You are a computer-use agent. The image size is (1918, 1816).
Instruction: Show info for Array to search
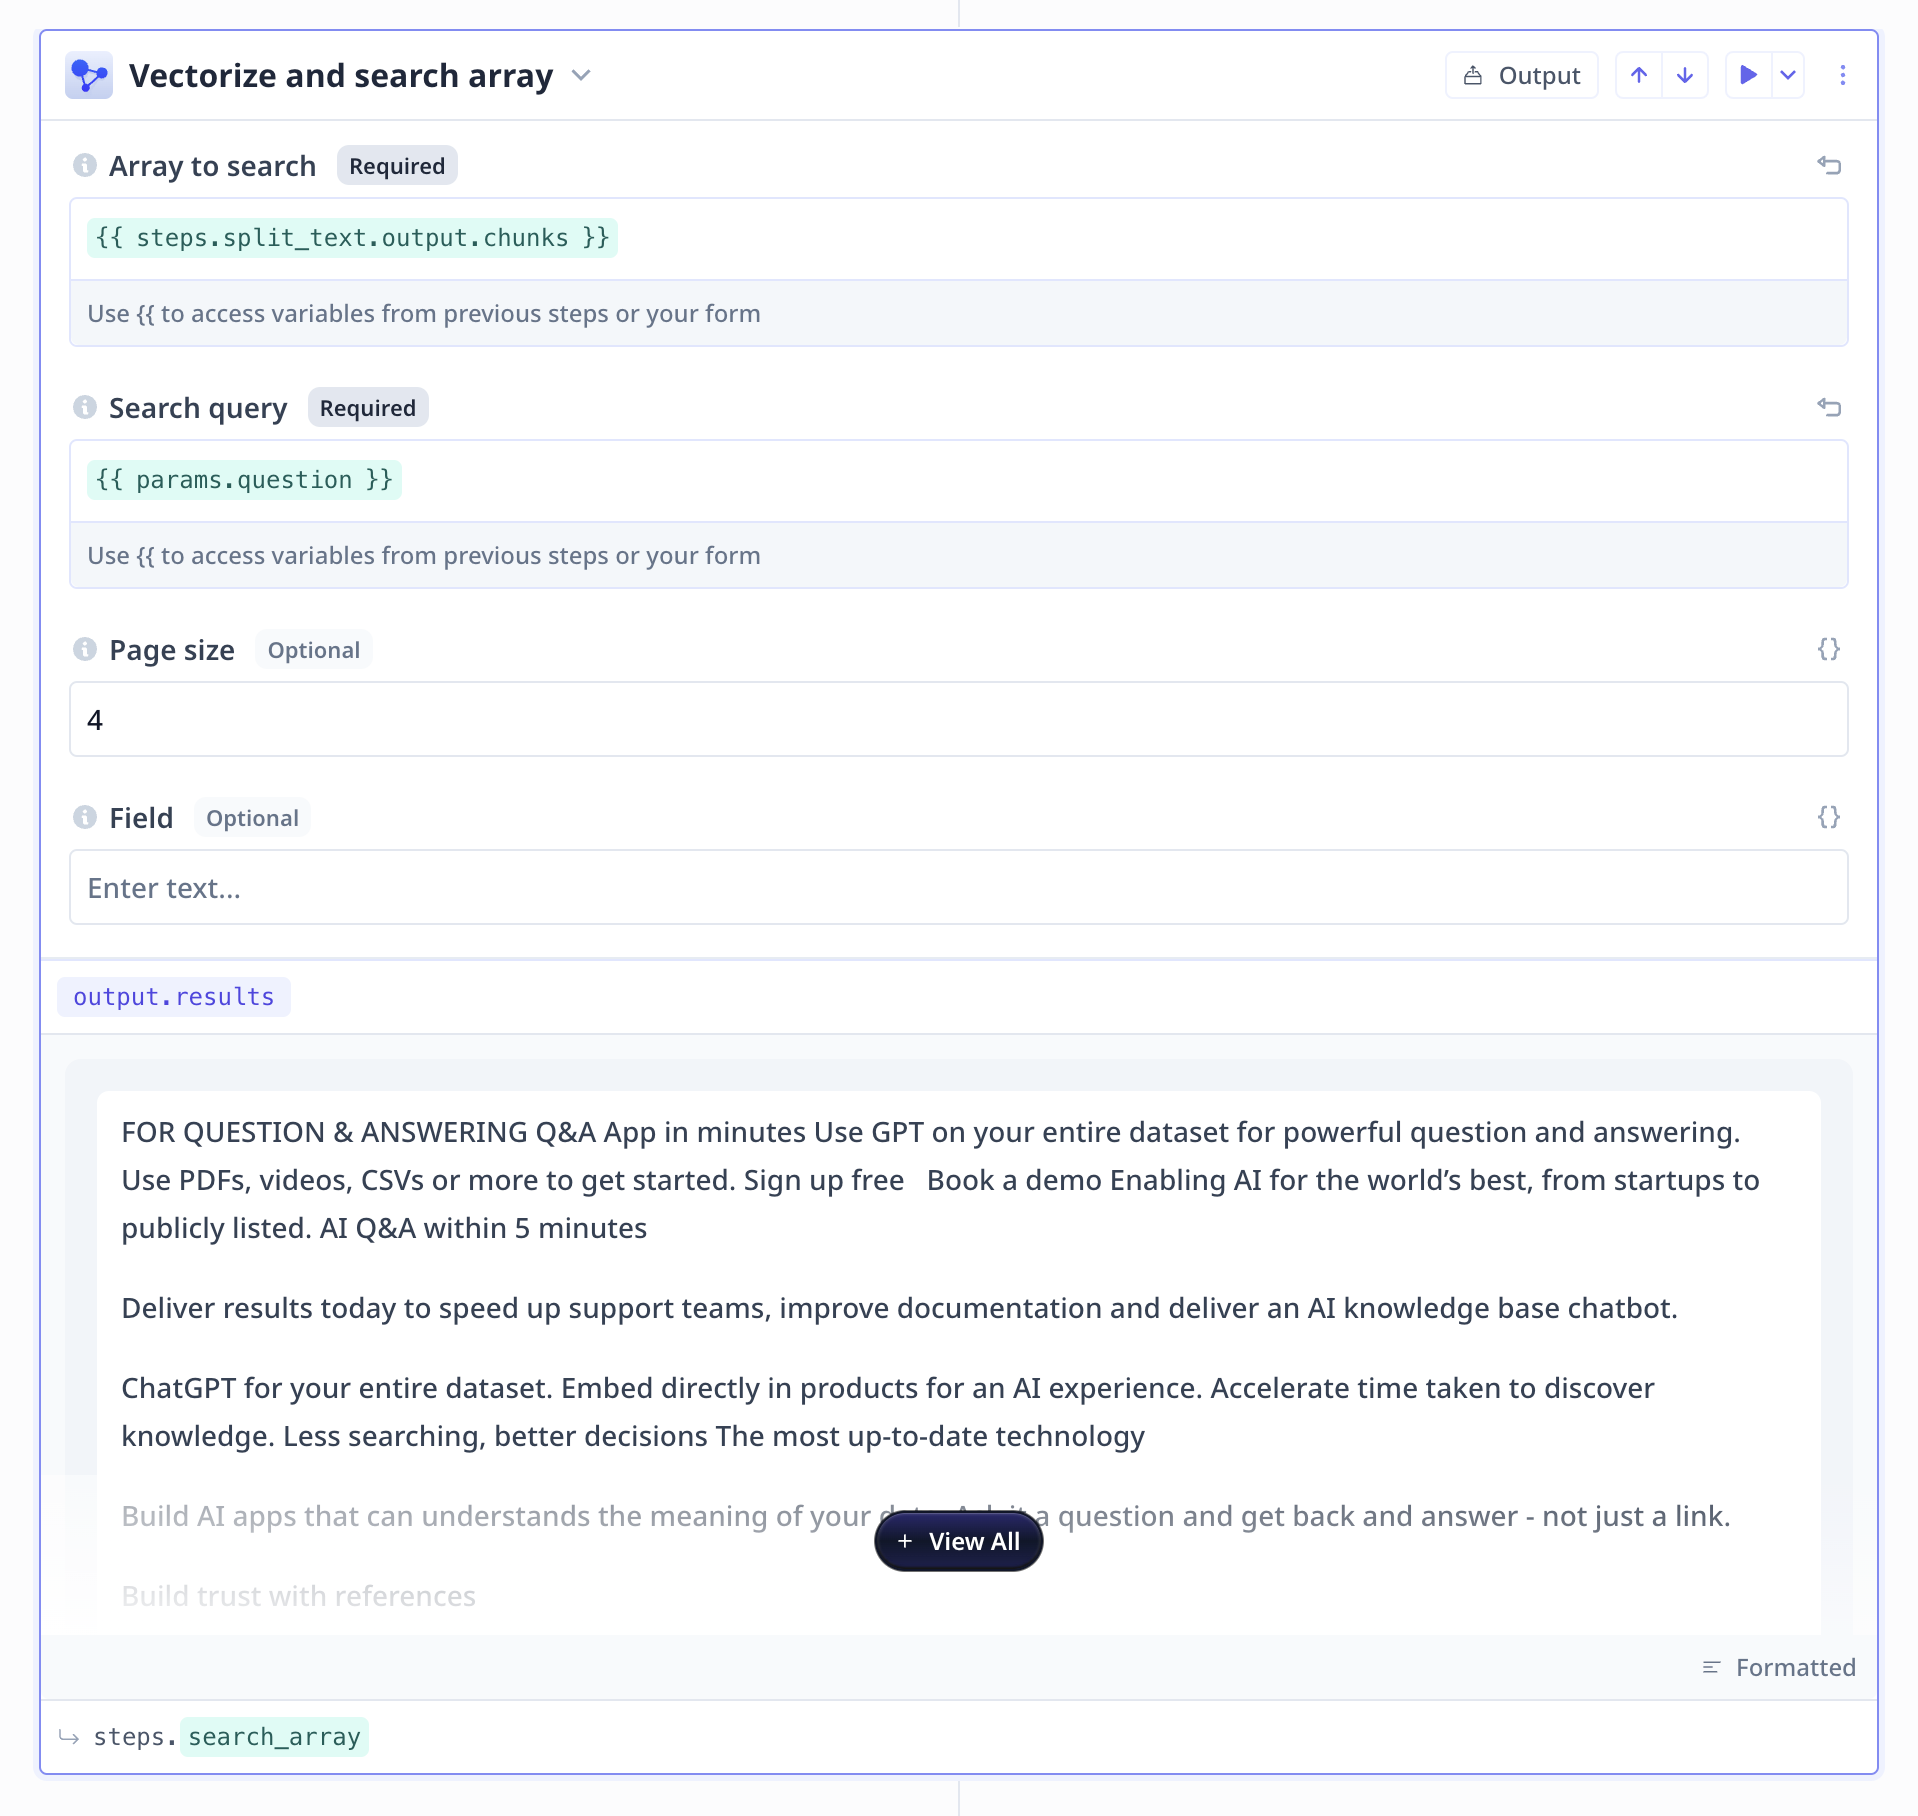coord(85,165)
